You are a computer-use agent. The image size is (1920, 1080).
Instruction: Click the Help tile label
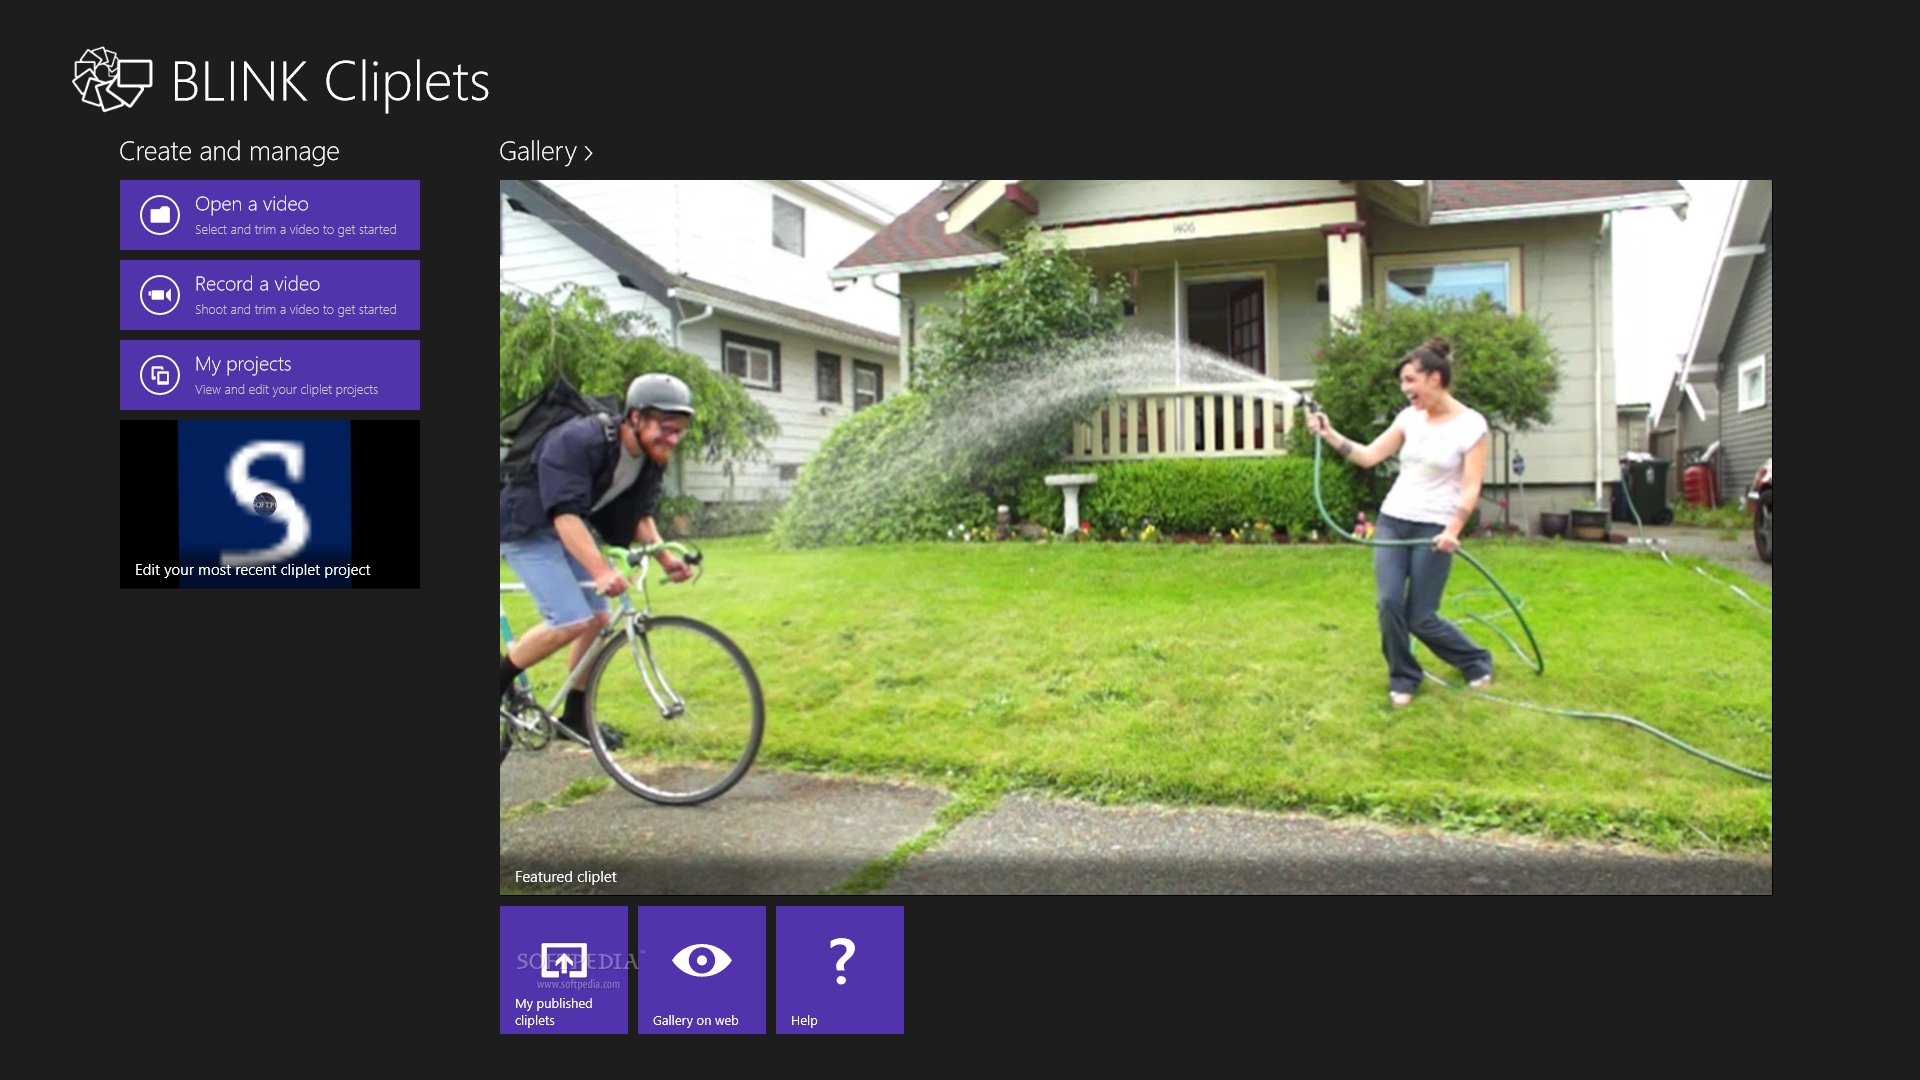click(804, 1020)
